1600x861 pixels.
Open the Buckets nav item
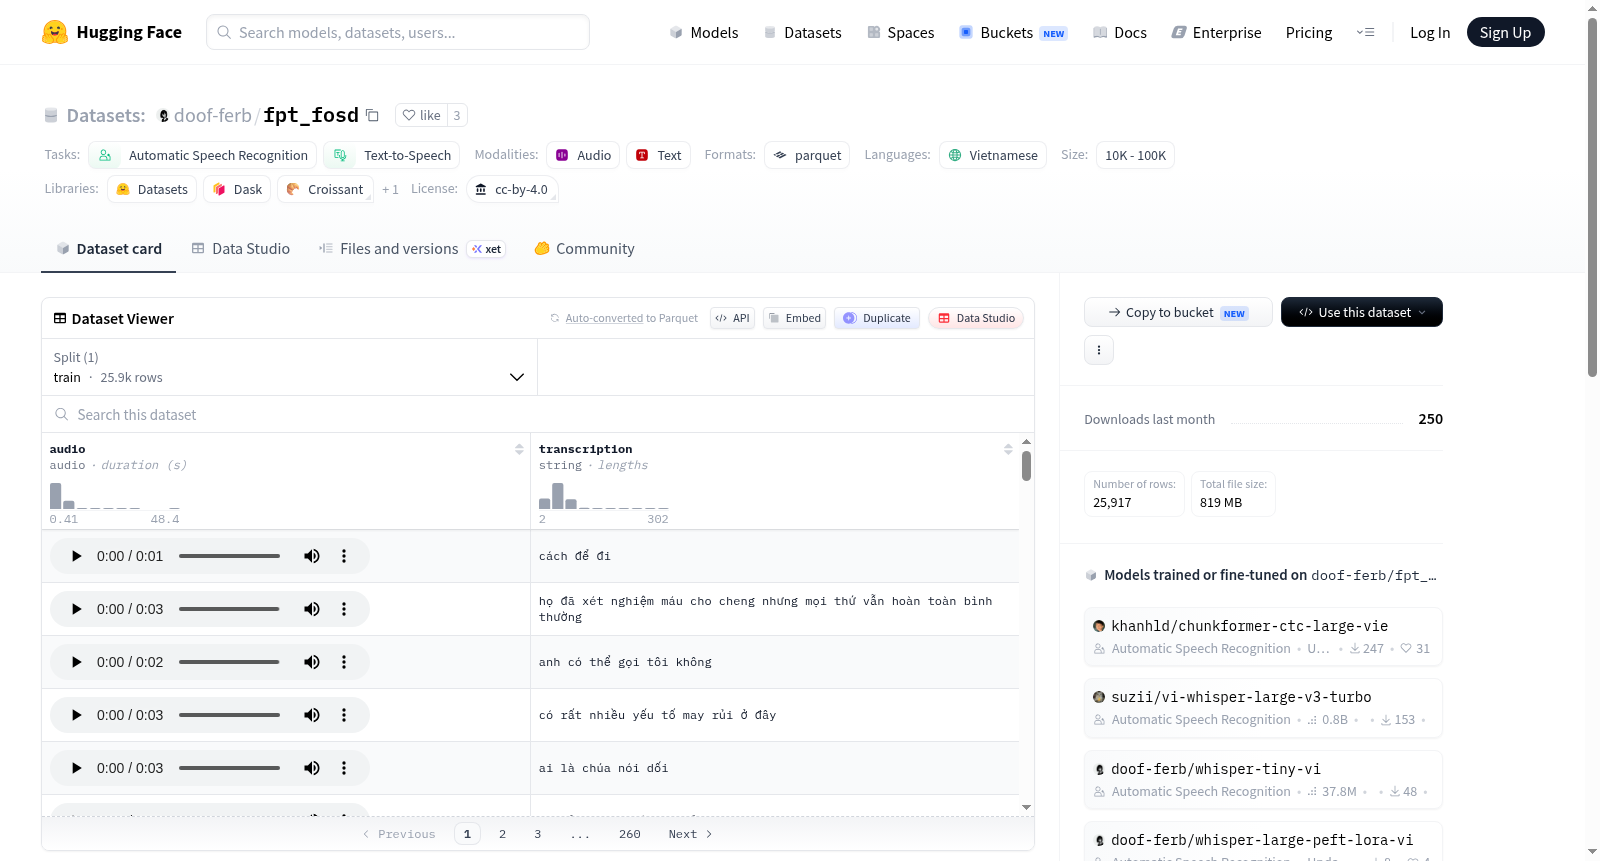pyautogui.click(x=1013, y=32)
